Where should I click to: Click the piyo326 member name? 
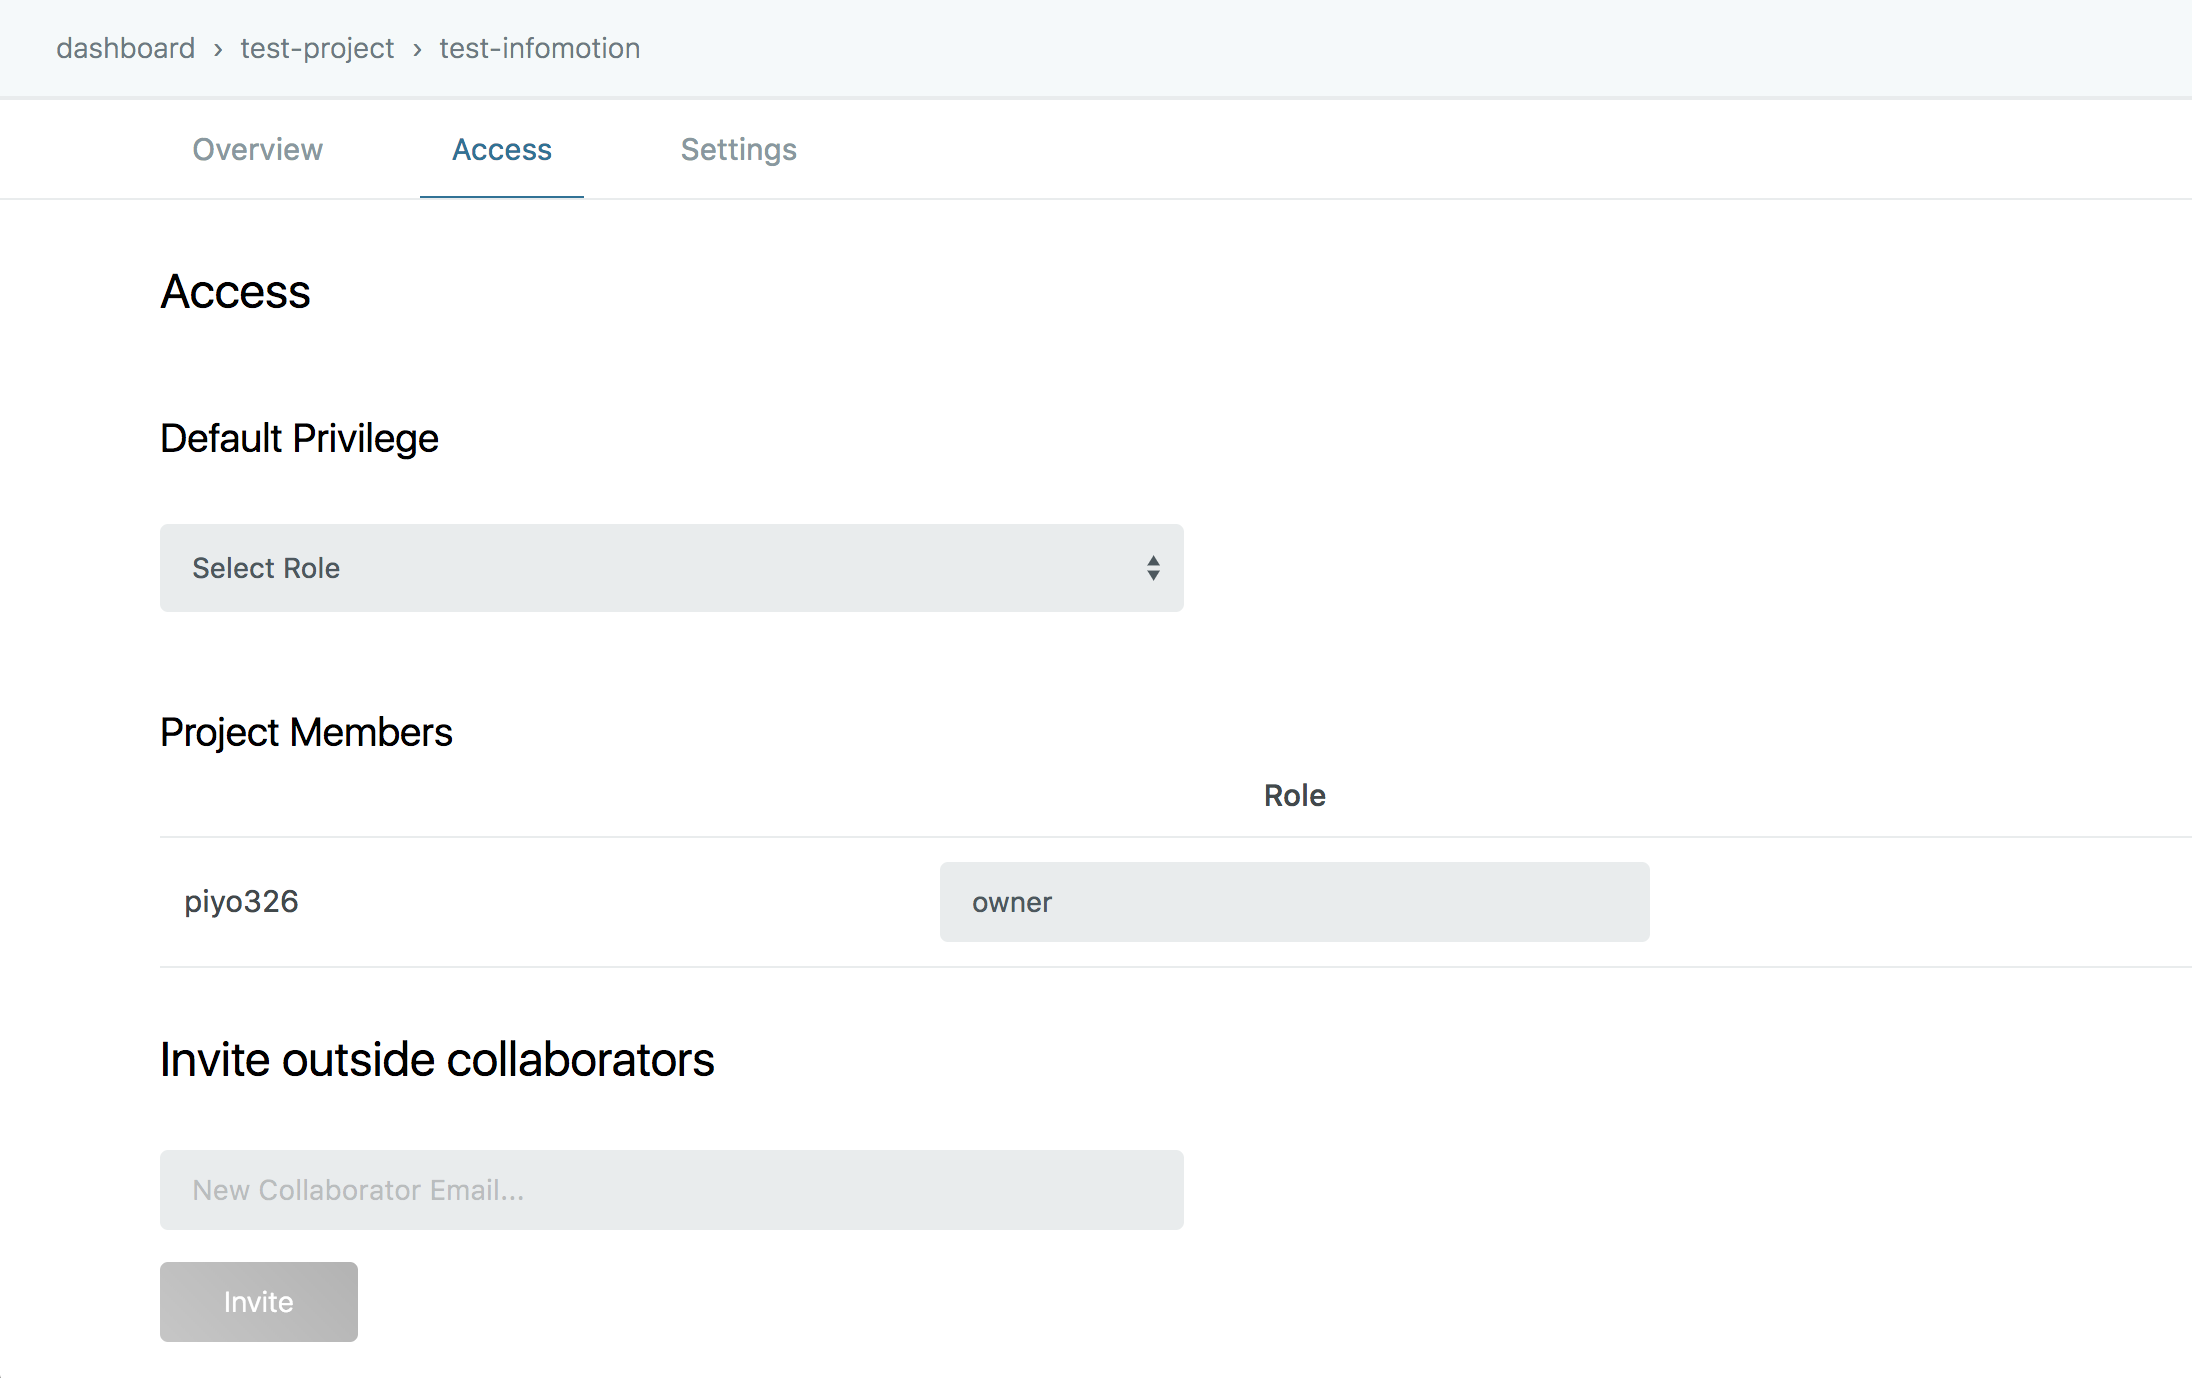click(241, 901)
